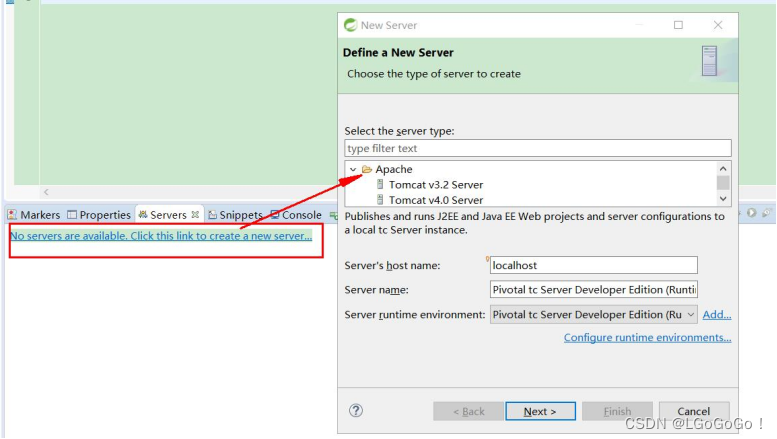Viewport: 777px width, 439px height.
Task: Click the Markers tab icon
Action: coord(12,215)
